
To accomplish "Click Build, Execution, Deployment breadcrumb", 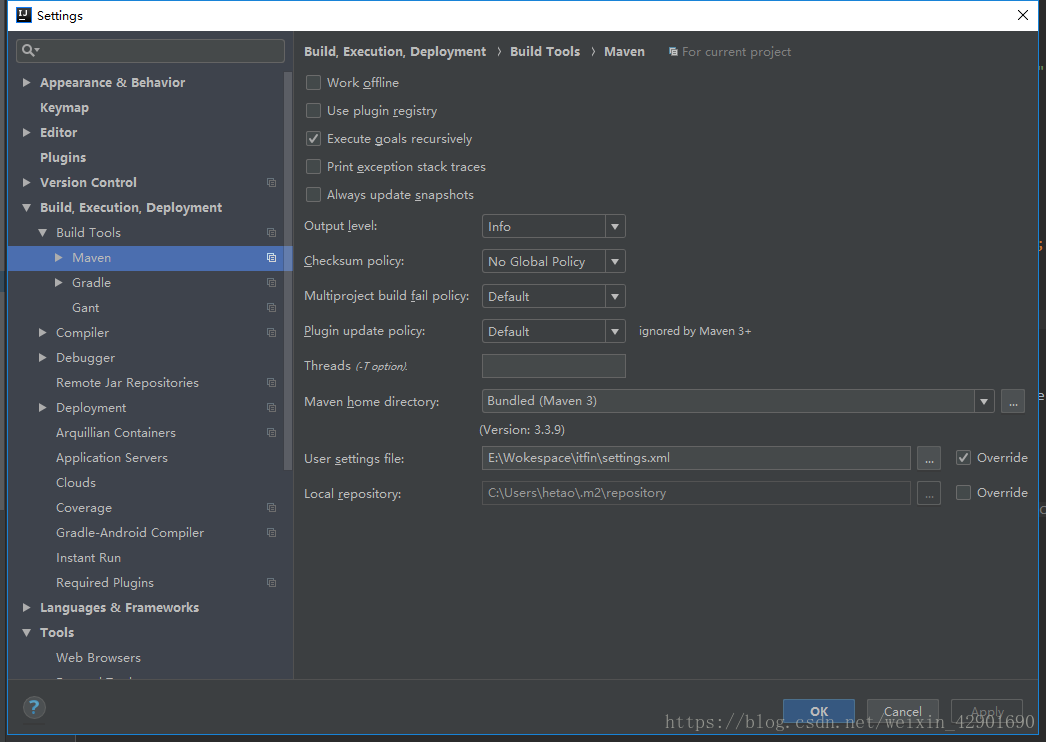I will (395, 51).
